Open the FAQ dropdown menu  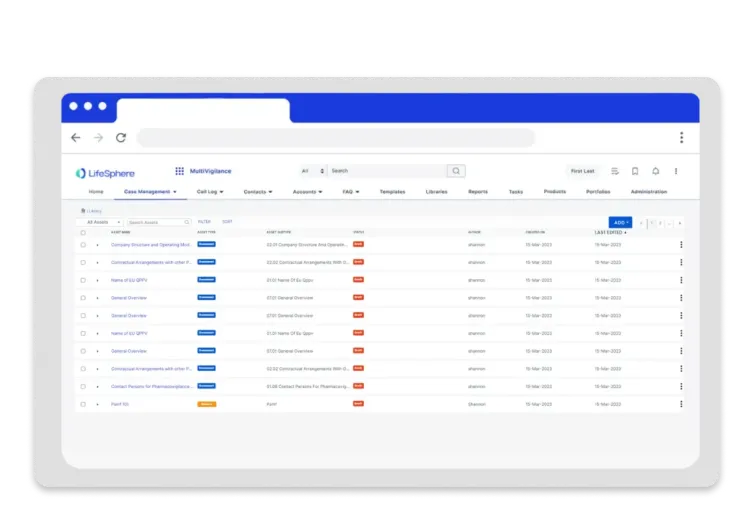351,192
